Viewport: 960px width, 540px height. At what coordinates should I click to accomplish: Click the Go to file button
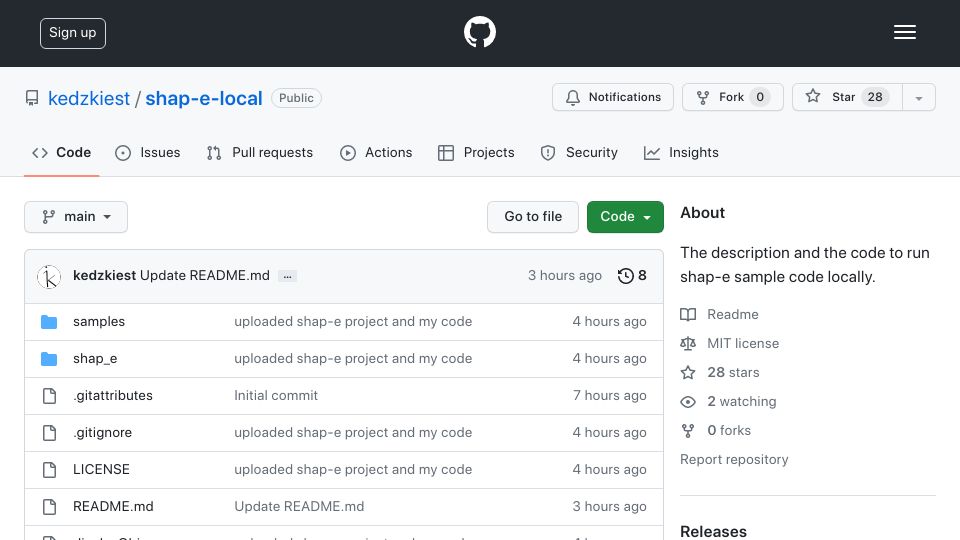[533, 217]
